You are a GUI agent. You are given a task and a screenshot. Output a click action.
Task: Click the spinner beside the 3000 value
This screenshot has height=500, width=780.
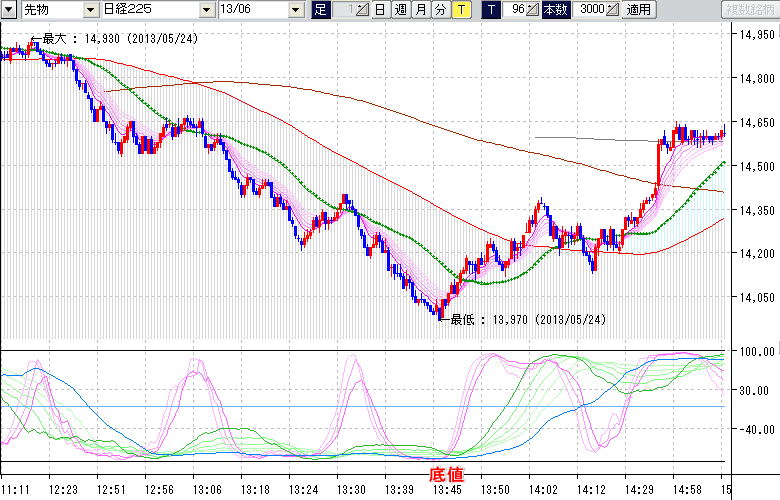(x=612, y=9)
